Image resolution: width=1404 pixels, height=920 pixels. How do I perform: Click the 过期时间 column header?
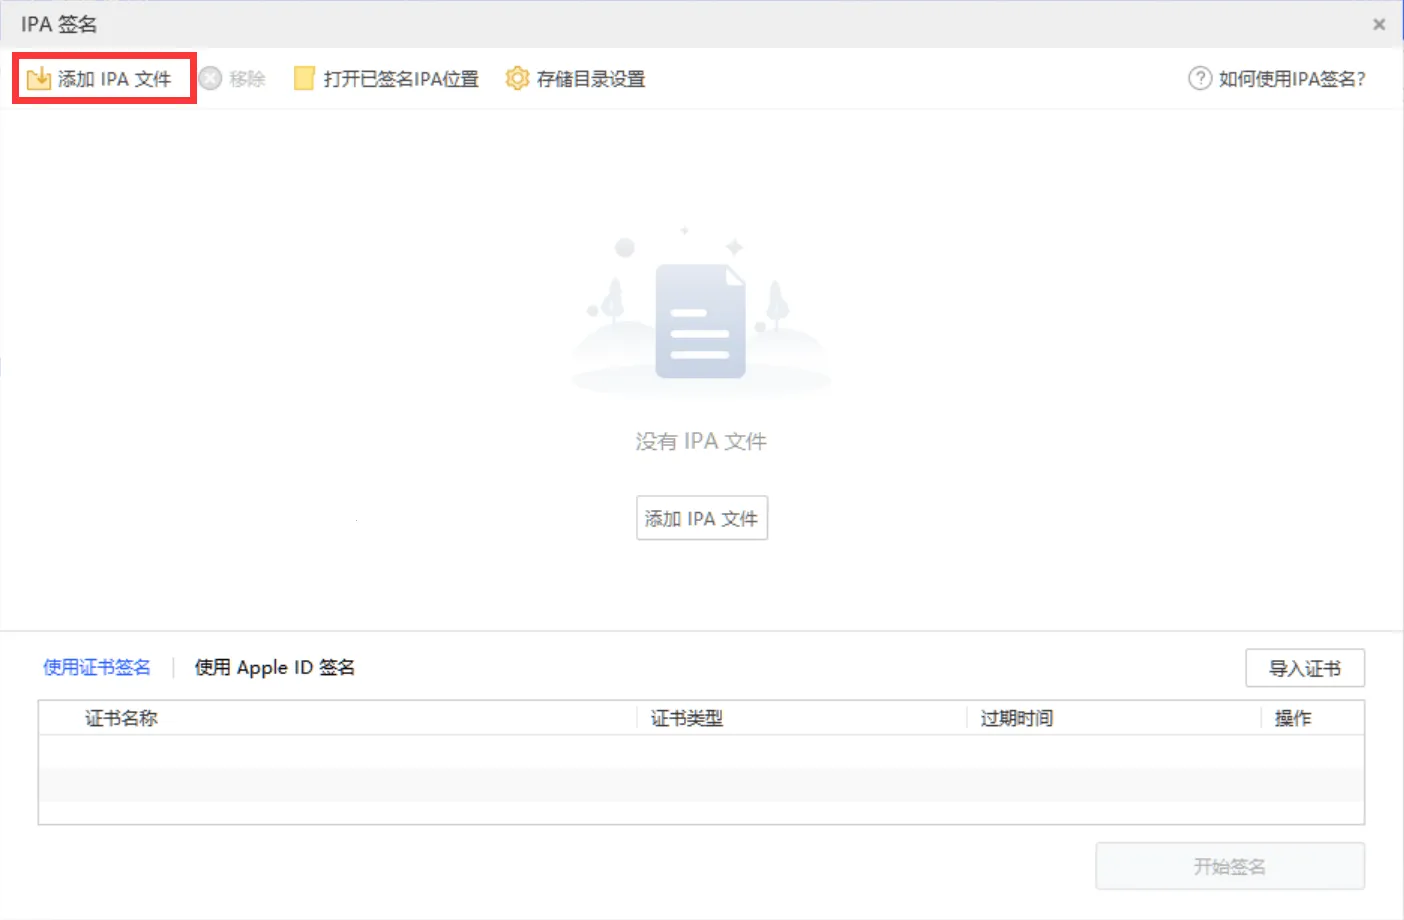pyautogui.click(x=1016, y=718)
